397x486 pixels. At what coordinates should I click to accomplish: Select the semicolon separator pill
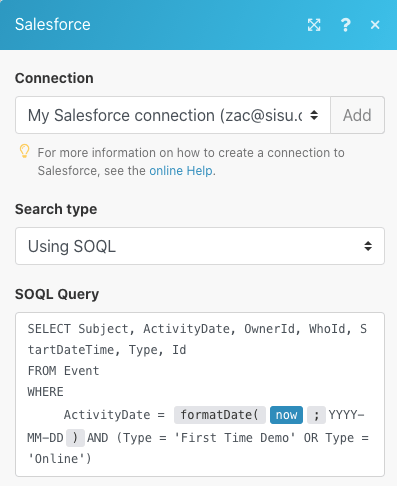click(316, 415)
